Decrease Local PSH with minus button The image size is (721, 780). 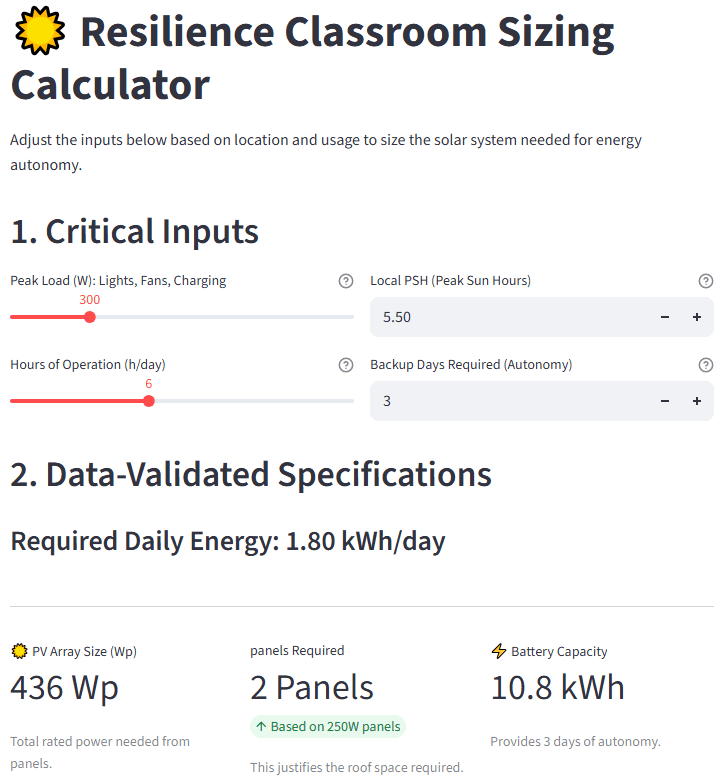pyautogui.click(x=665, y=317)
